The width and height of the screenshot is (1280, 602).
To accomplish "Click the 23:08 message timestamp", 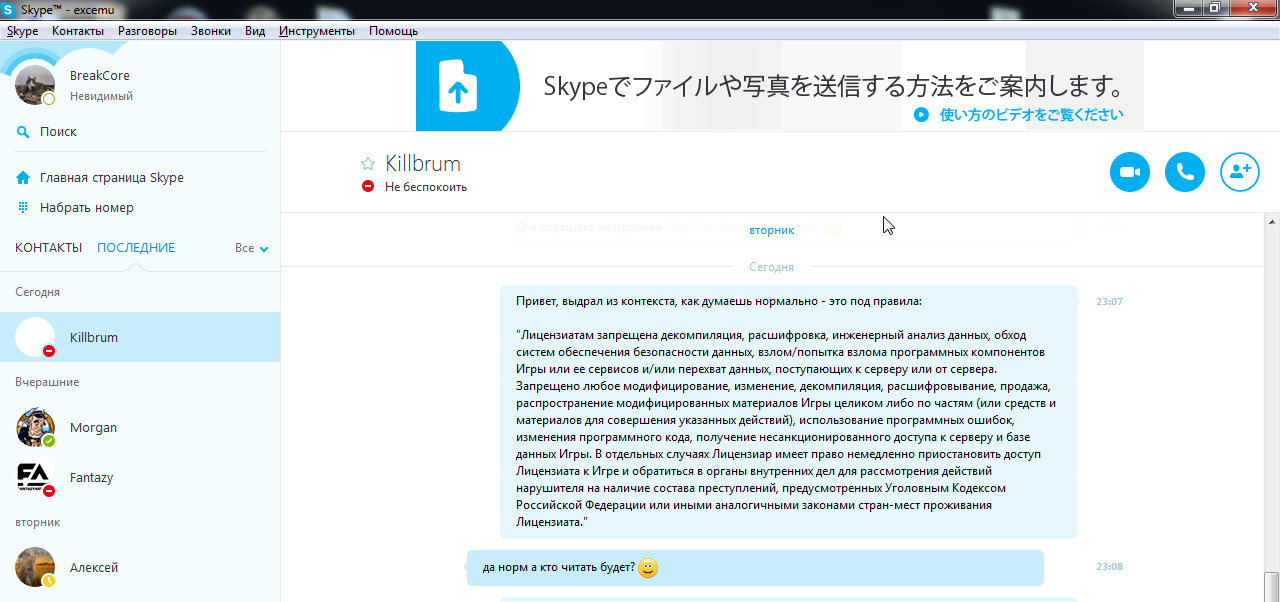I will (1109, 566).
